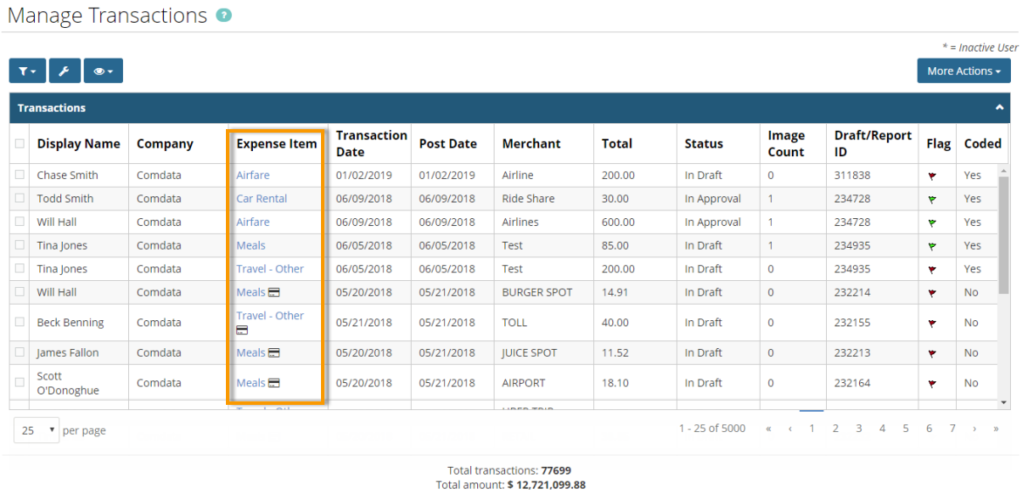Open the eye view options dropdown
This screenshot has height=493, width=1024.
tap(103, 71)
